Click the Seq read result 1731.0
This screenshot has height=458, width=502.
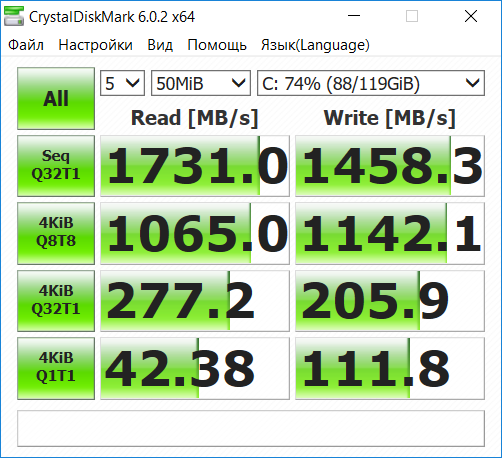click(195, 166)
